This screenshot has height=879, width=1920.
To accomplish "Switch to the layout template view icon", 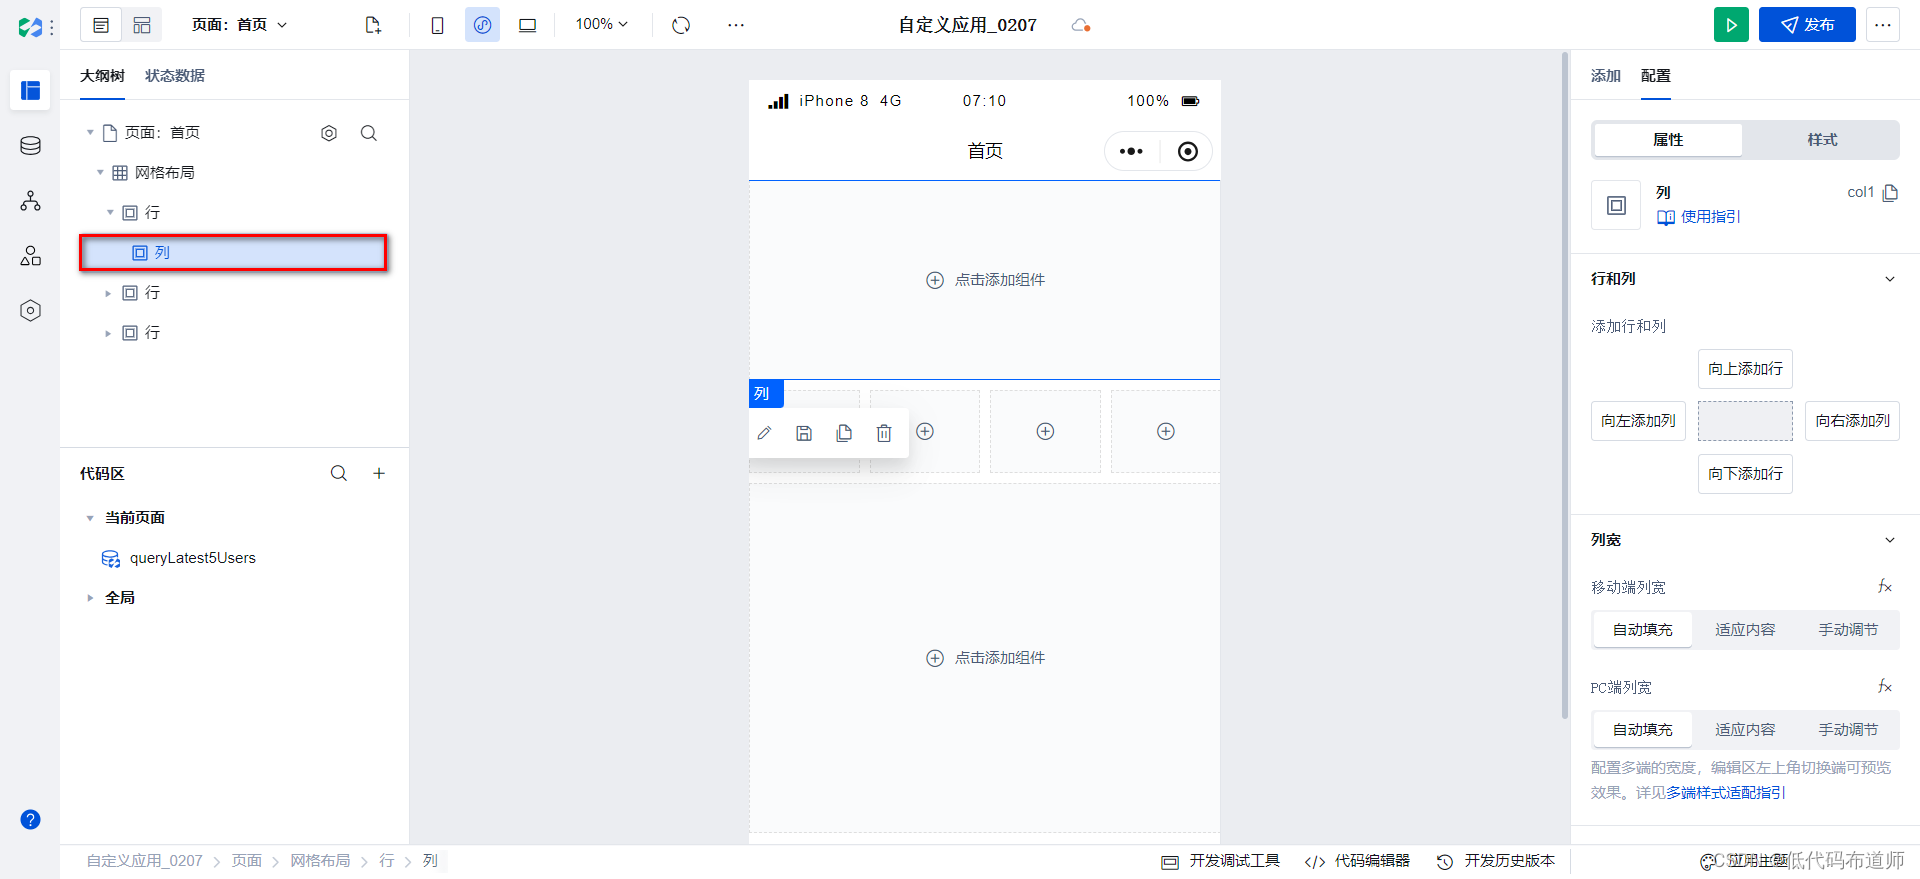I will point(142,25).
